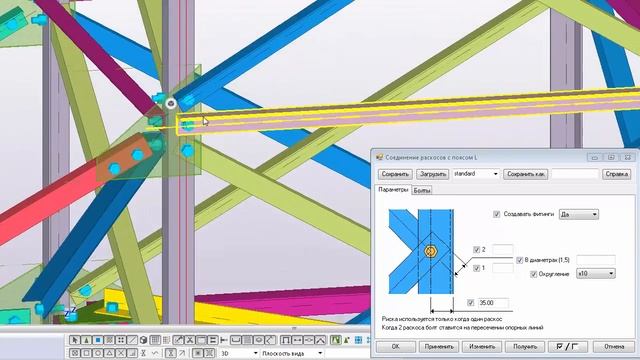Toggle the hatched square selection switch
This screenshot has width=640, height=360.
pyautogui.click(x=109, y=340)
